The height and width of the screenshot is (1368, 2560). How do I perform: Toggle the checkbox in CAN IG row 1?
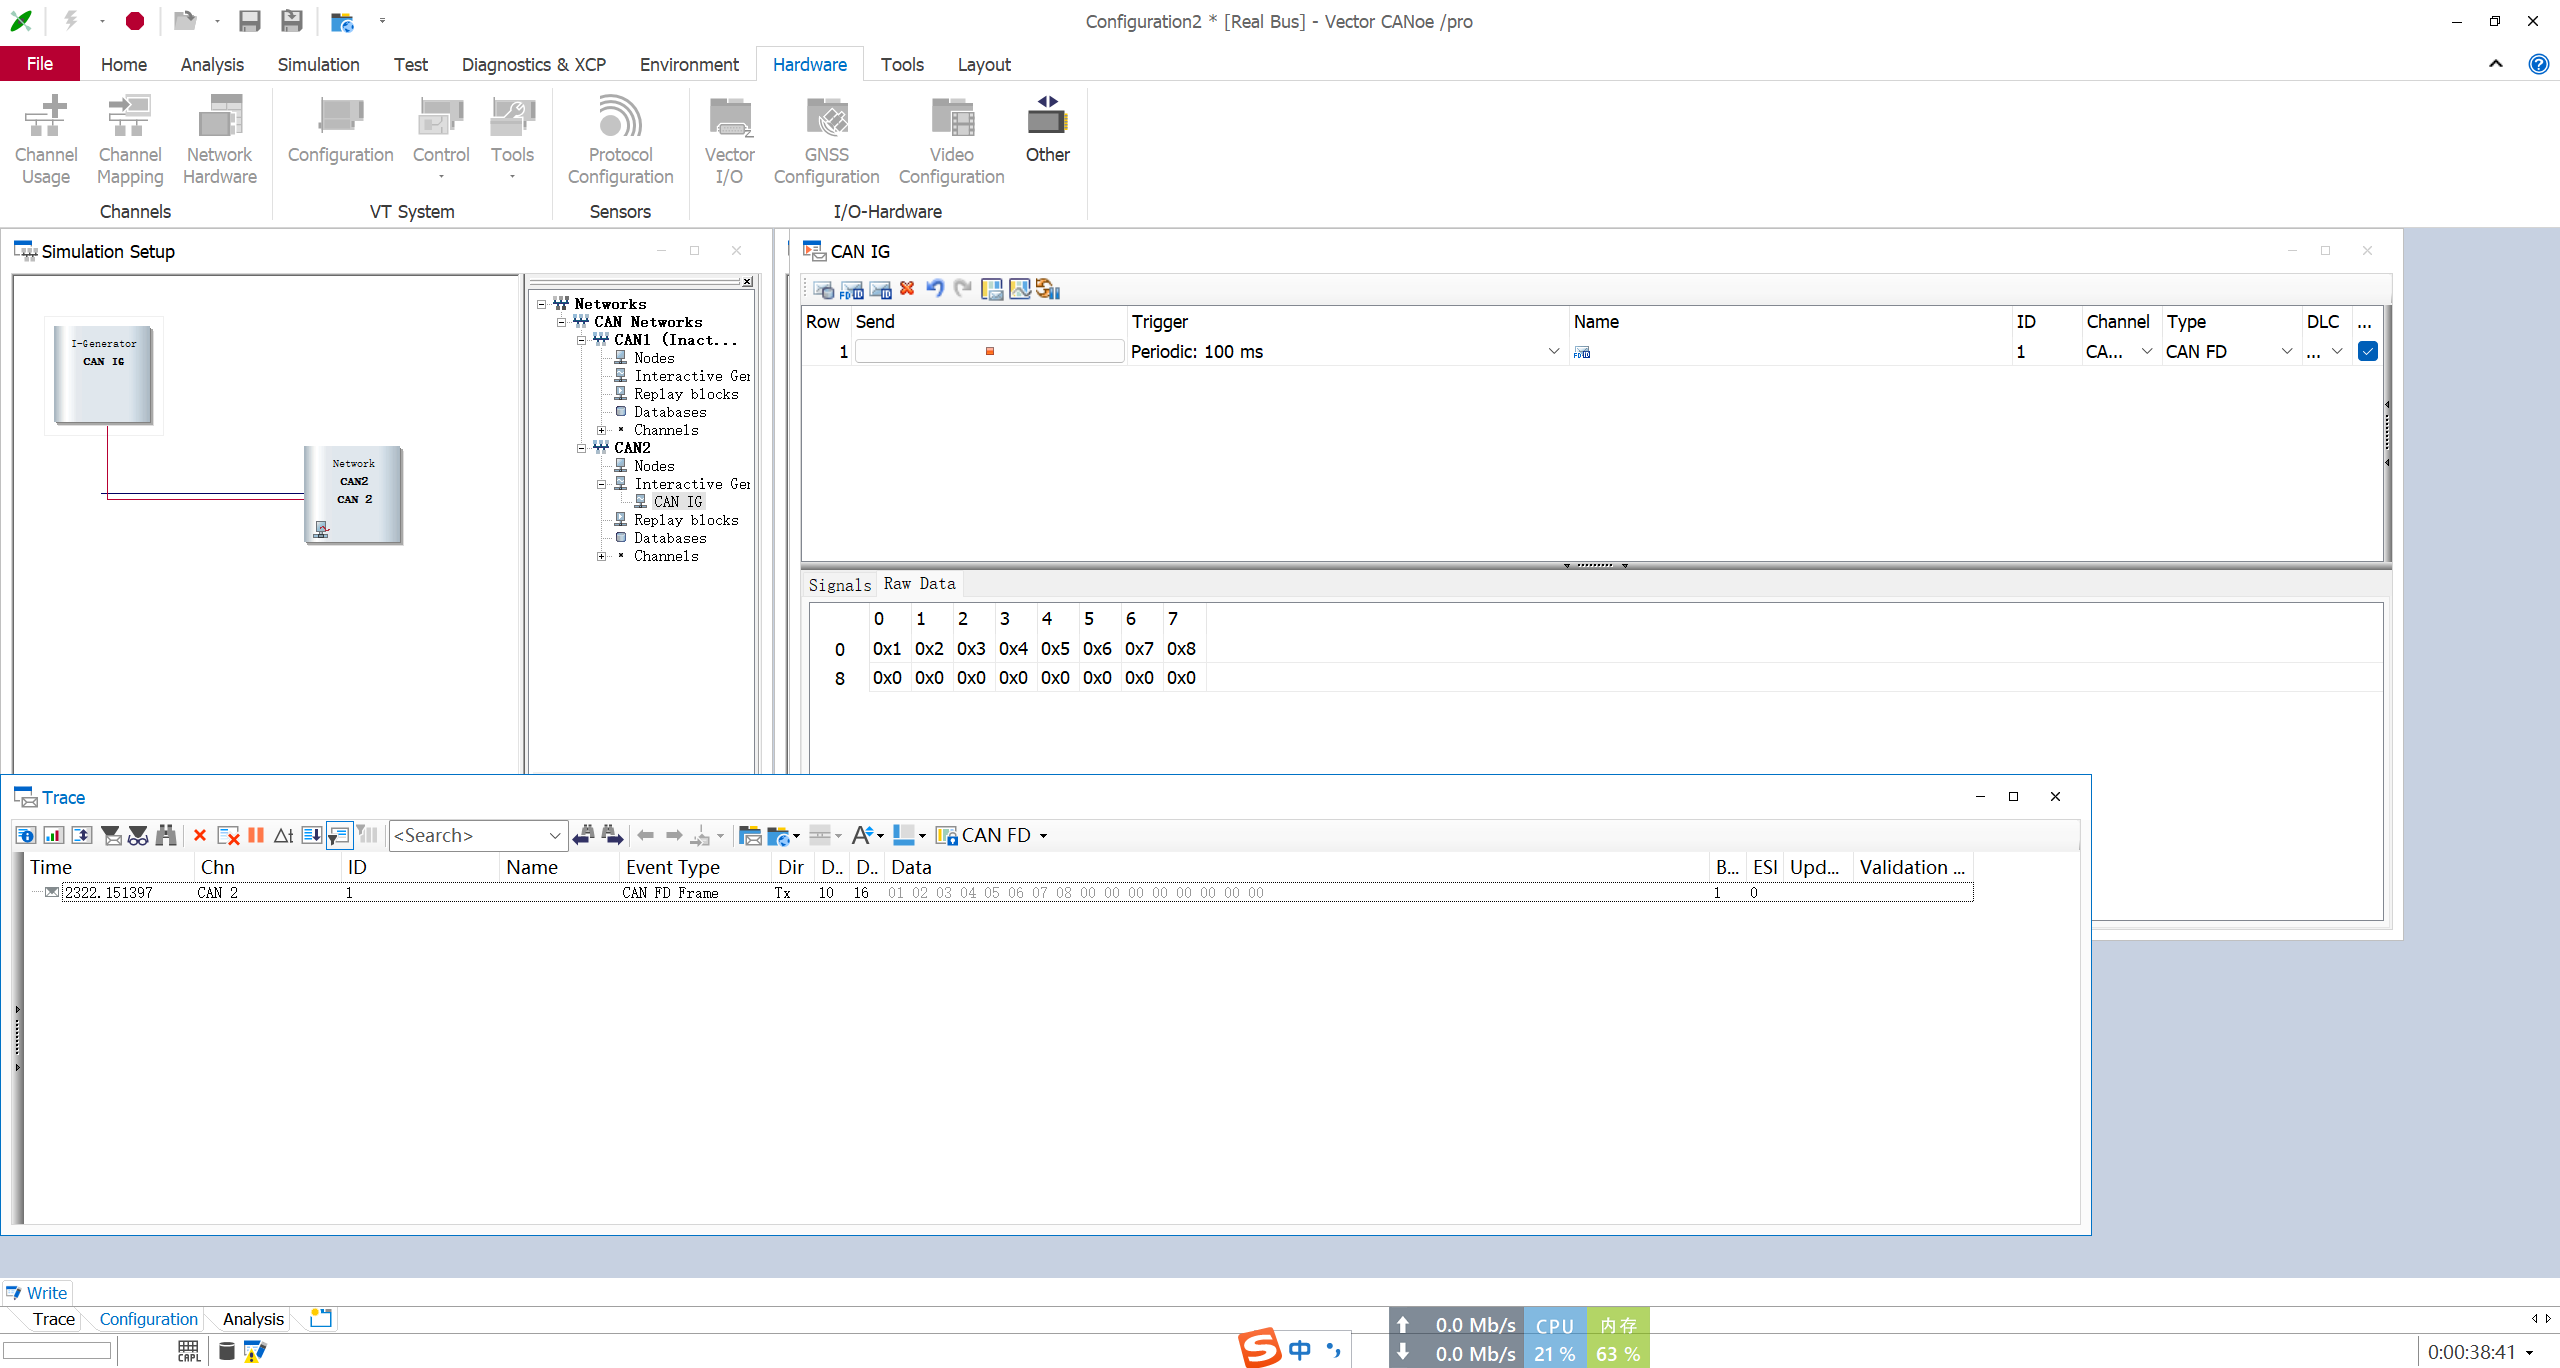click(2367, 351)
